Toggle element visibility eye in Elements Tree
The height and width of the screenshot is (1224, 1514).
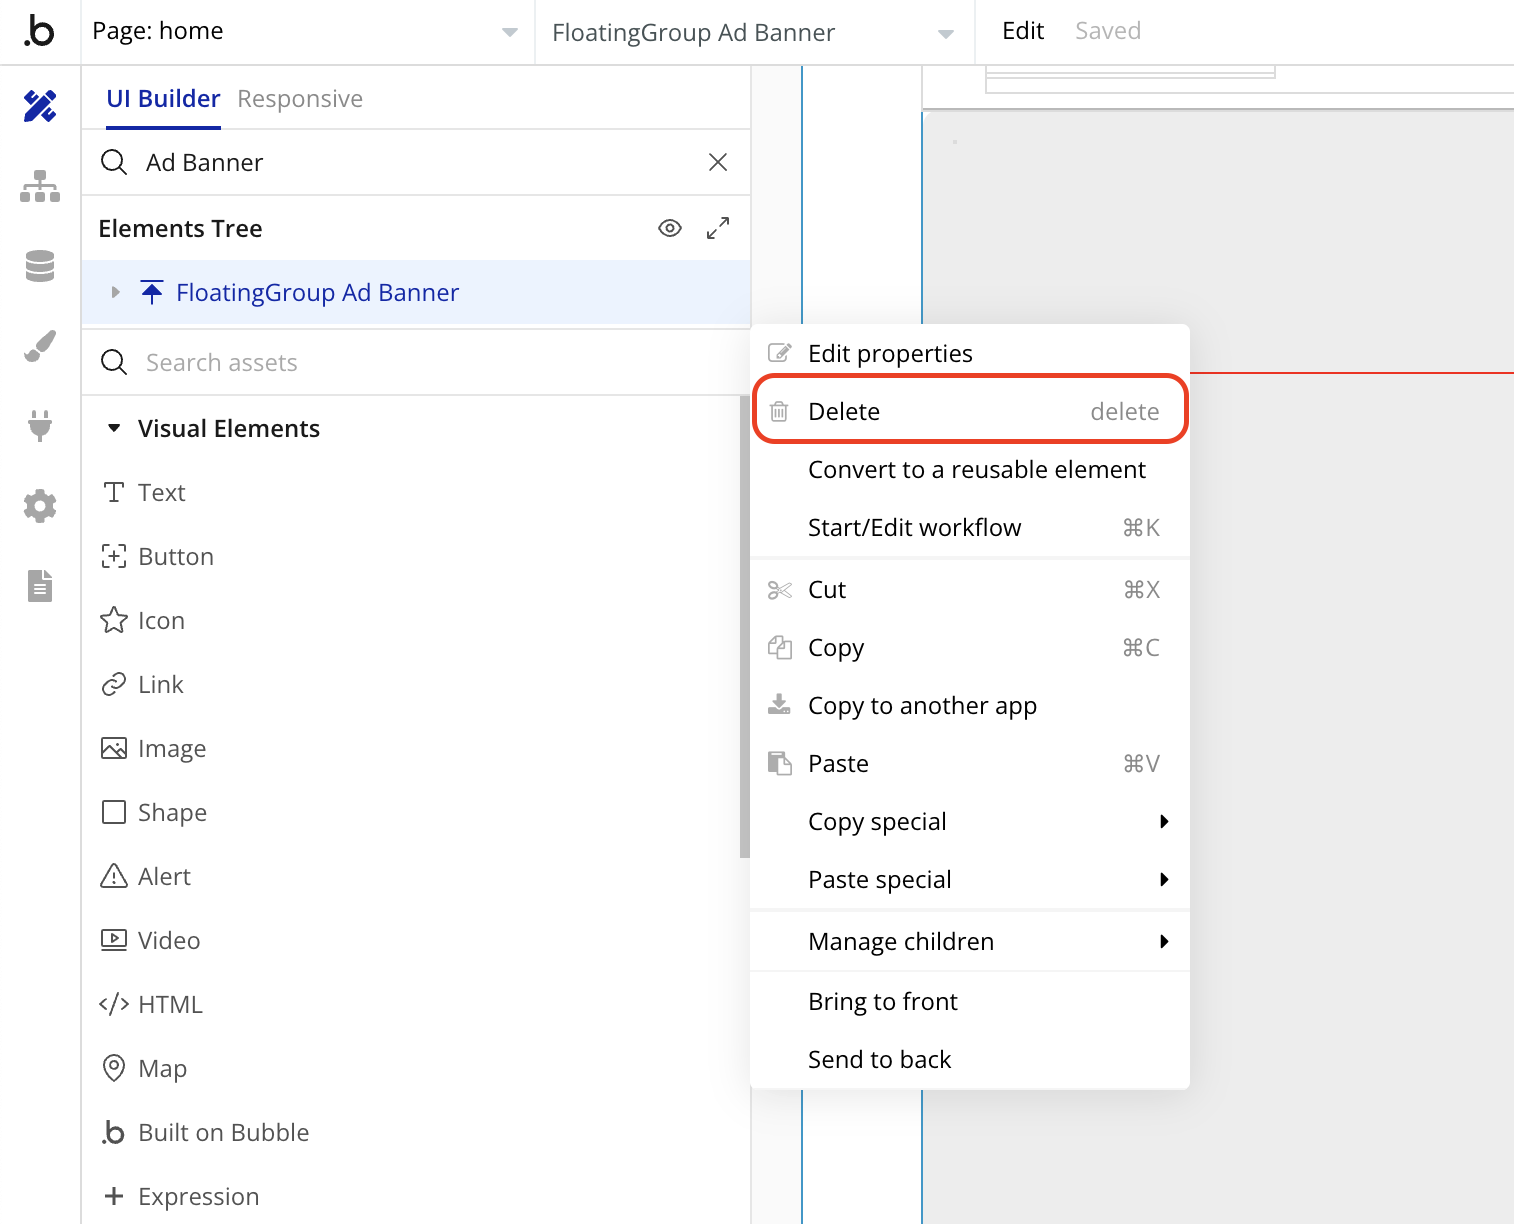click(x=670, y=228)
